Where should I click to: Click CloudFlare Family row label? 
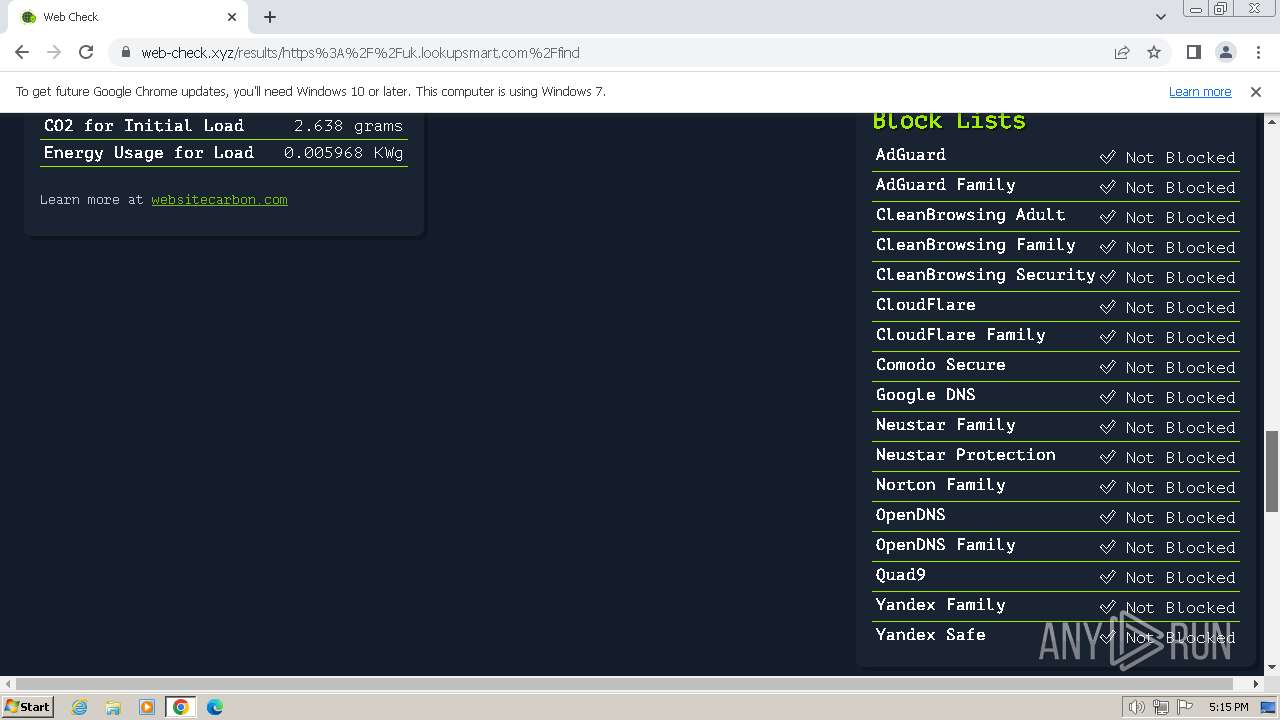961,335
